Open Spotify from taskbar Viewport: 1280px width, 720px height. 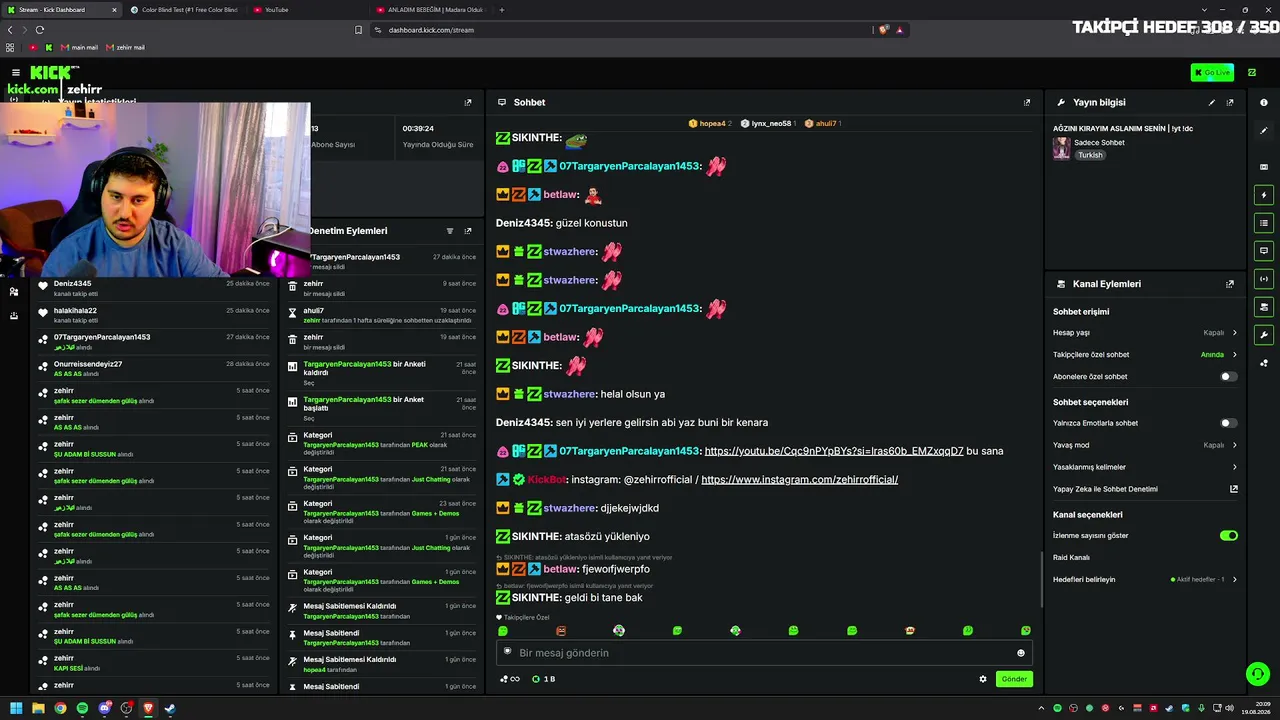pyautogui.click(x=82, y=709)
